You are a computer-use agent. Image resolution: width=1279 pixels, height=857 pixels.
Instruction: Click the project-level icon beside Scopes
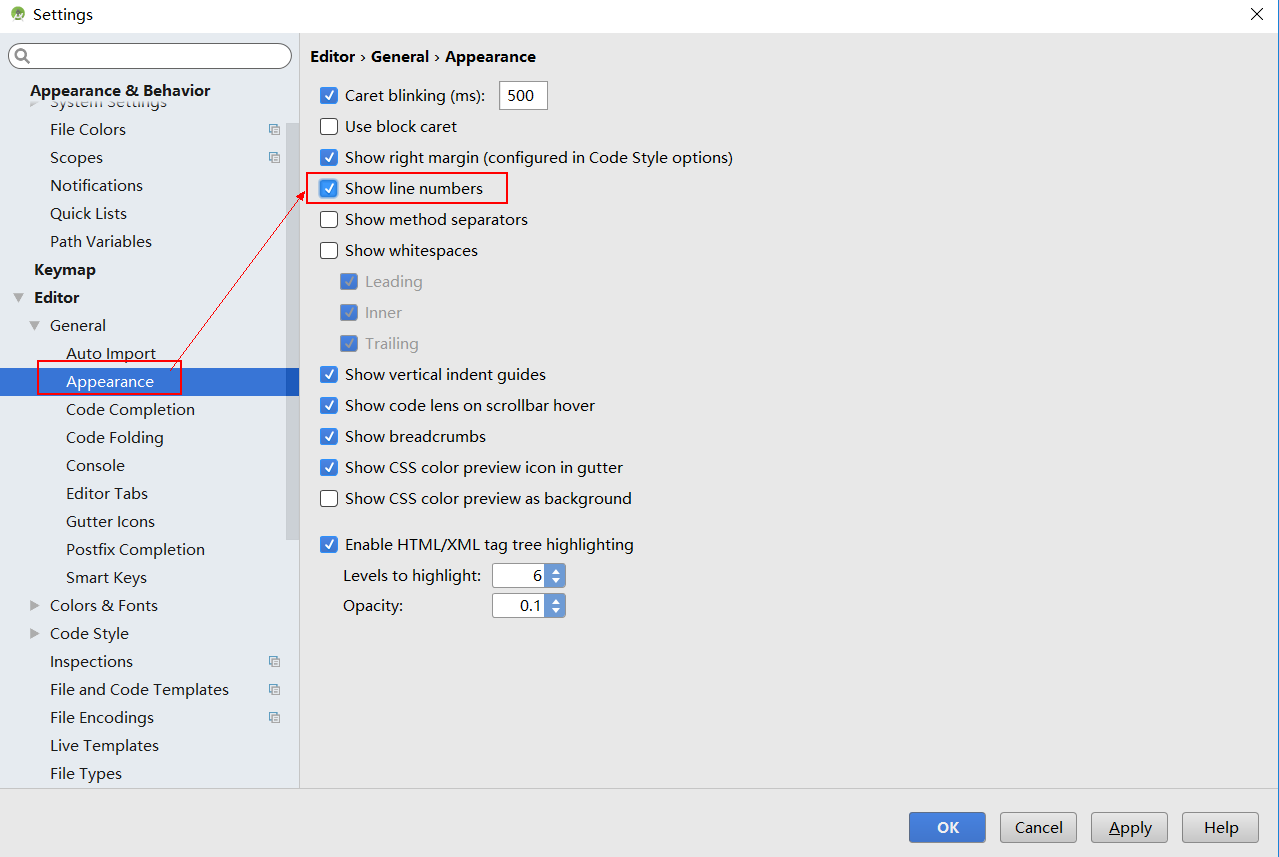(x=274, y=158)
